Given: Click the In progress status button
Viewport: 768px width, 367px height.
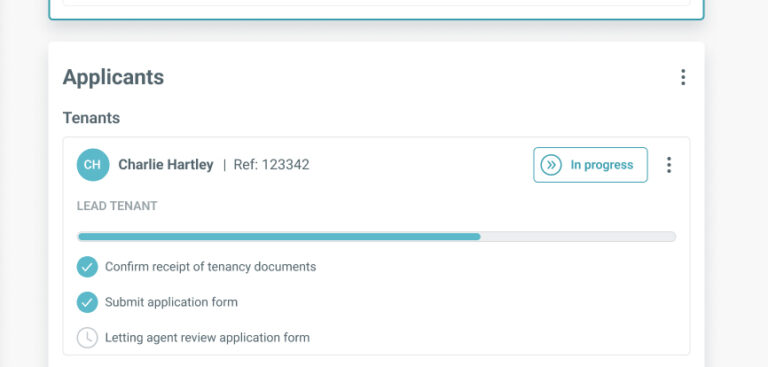Looking at the screenshot, I should (590, 165).
